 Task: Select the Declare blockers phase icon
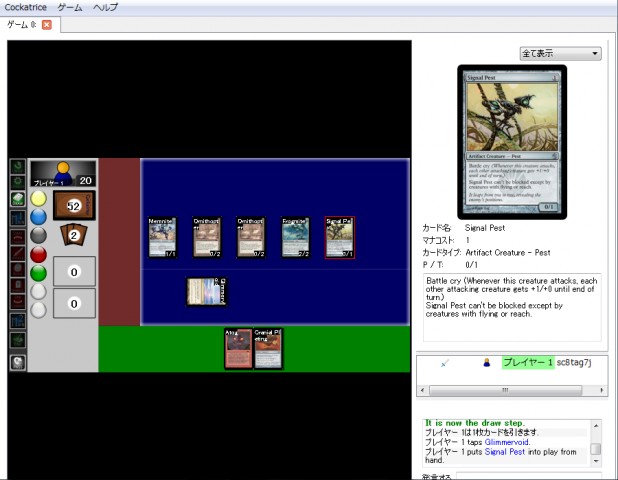tap(18, 269)
